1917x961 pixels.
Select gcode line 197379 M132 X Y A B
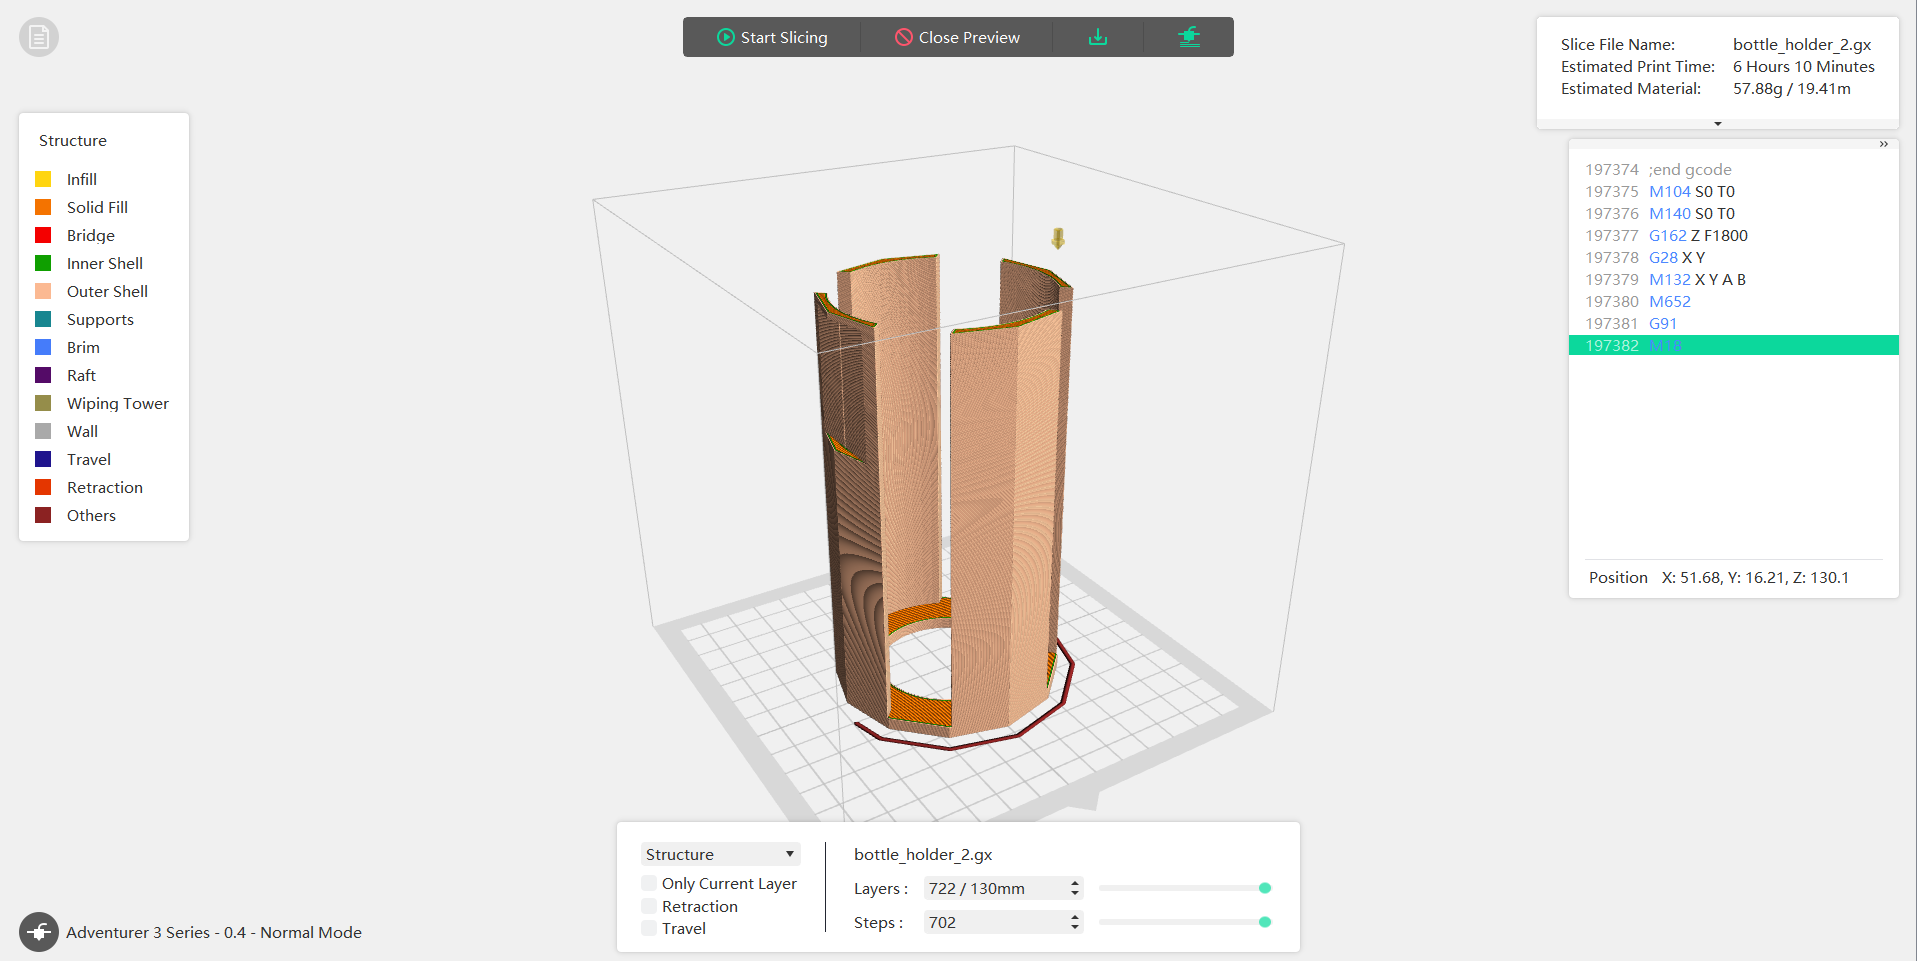(x=1733, y=279)
